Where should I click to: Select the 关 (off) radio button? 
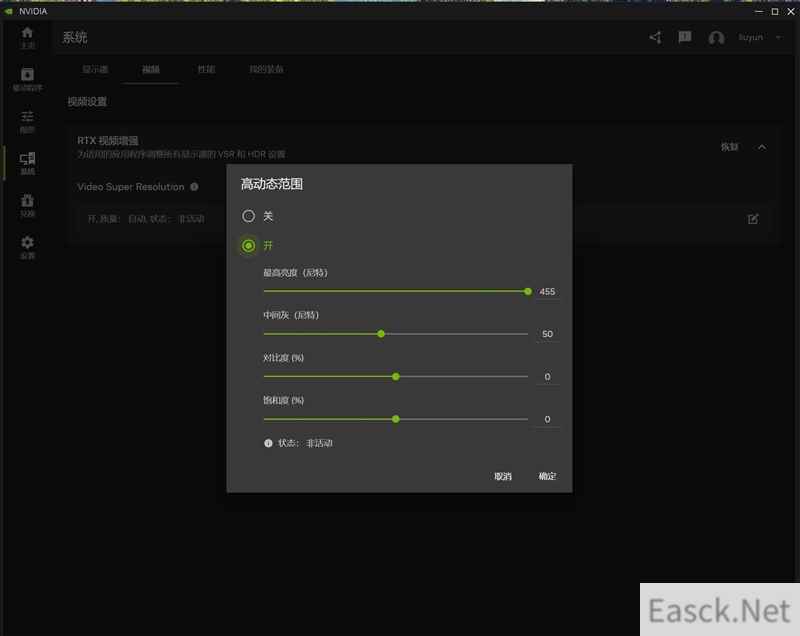click(x=248, y=216)
